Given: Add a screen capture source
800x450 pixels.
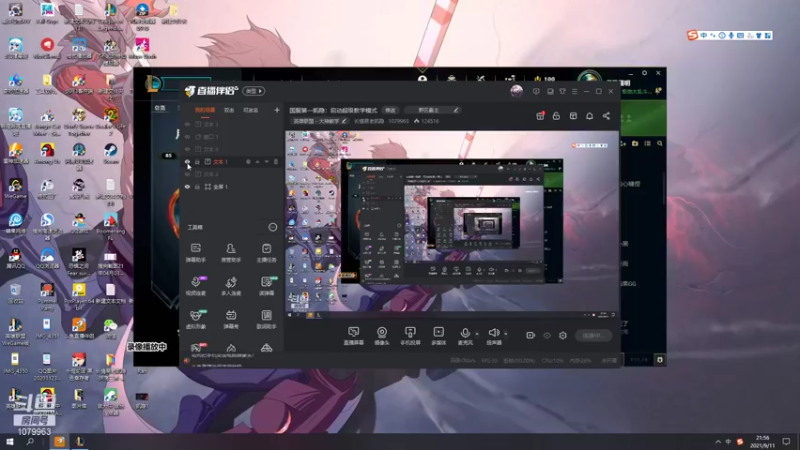Looking at the screenshot, I should coord(354,336).
